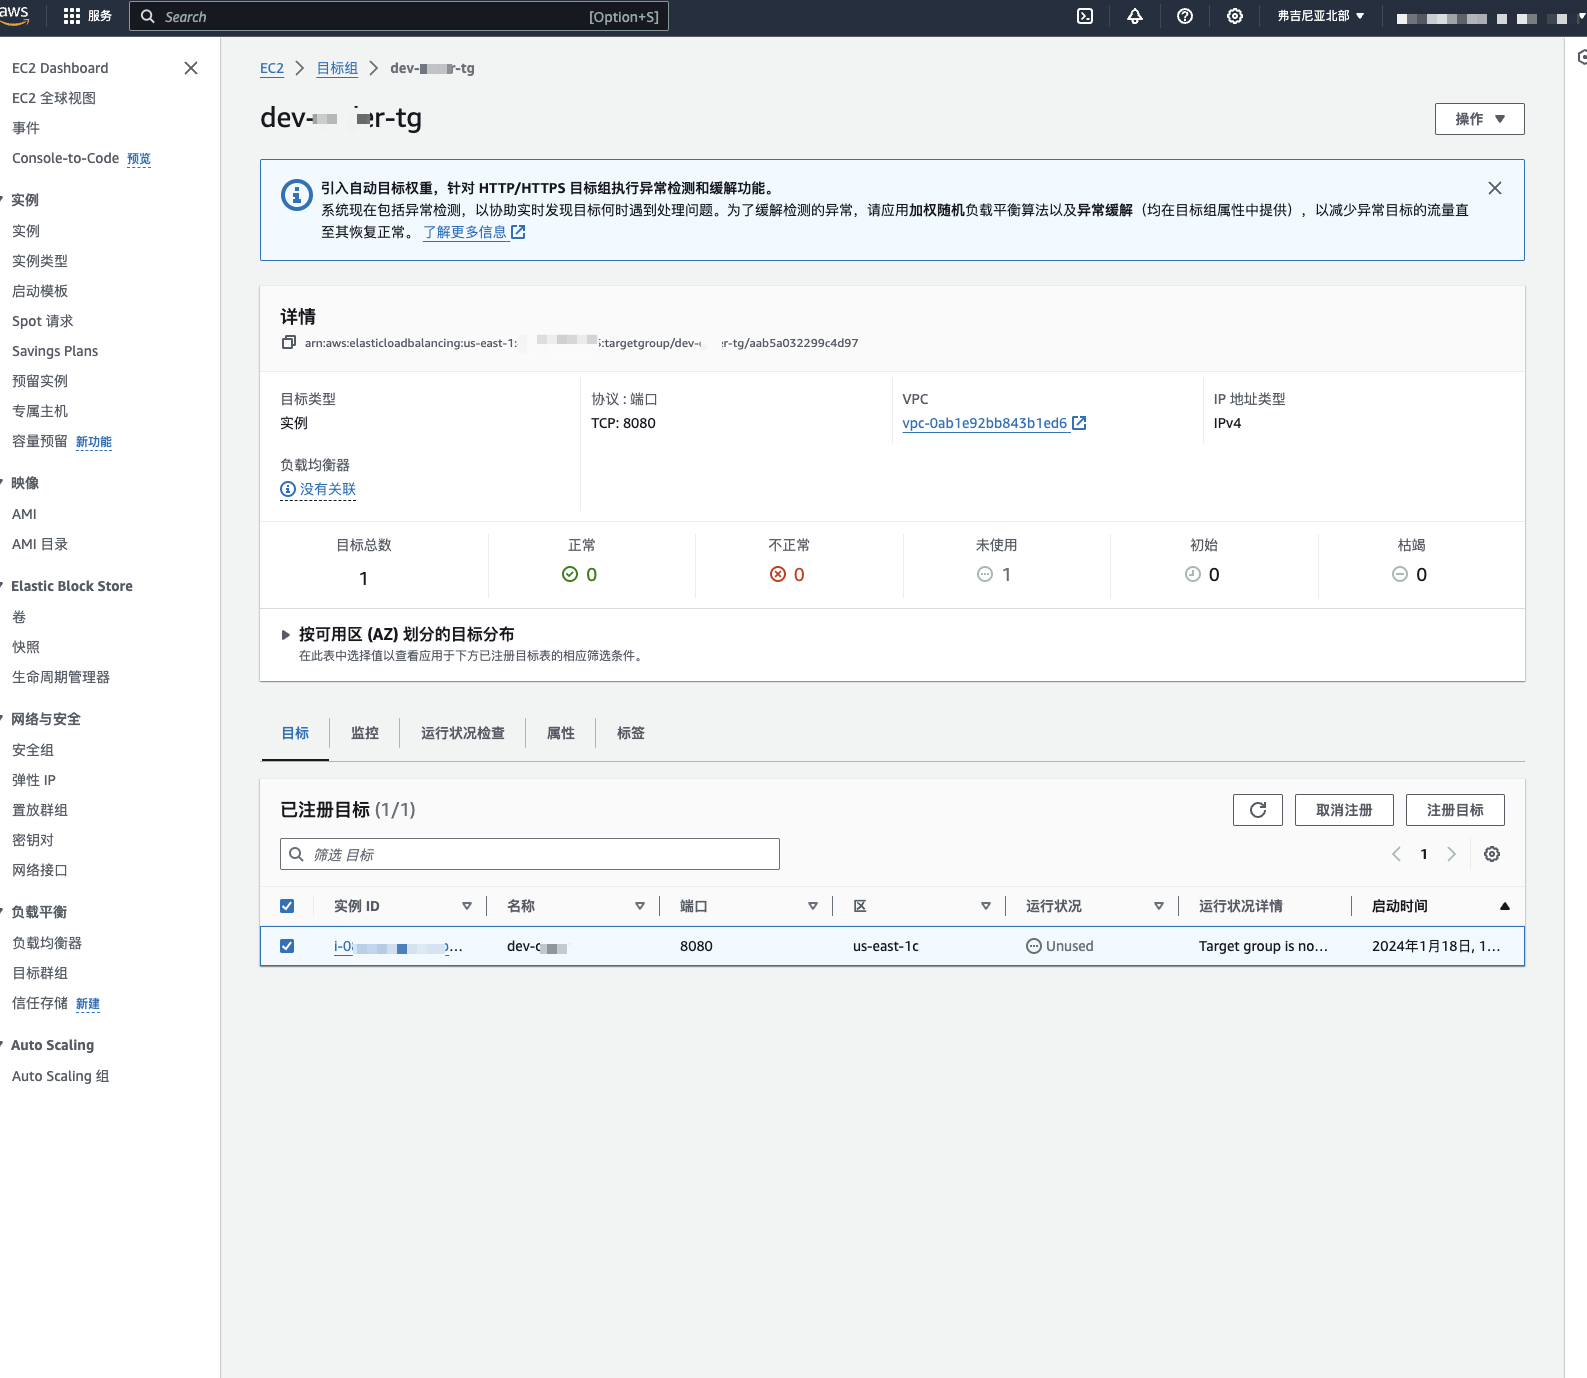Open AMI 目录 in the sidebar
Screen dimensions: 1587x1378
point(40,544)
